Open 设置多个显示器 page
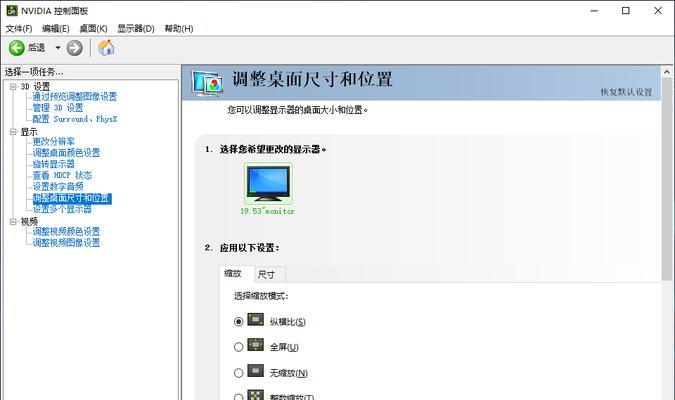The image size is (675, 400). click(x=62, y=209)
